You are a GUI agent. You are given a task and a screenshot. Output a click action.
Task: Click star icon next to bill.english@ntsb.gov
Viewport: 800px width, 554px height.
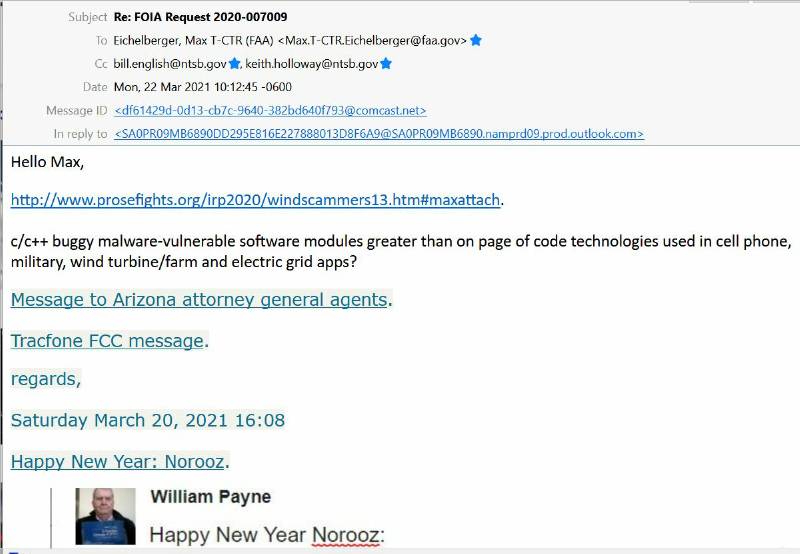tap(234, 64)
